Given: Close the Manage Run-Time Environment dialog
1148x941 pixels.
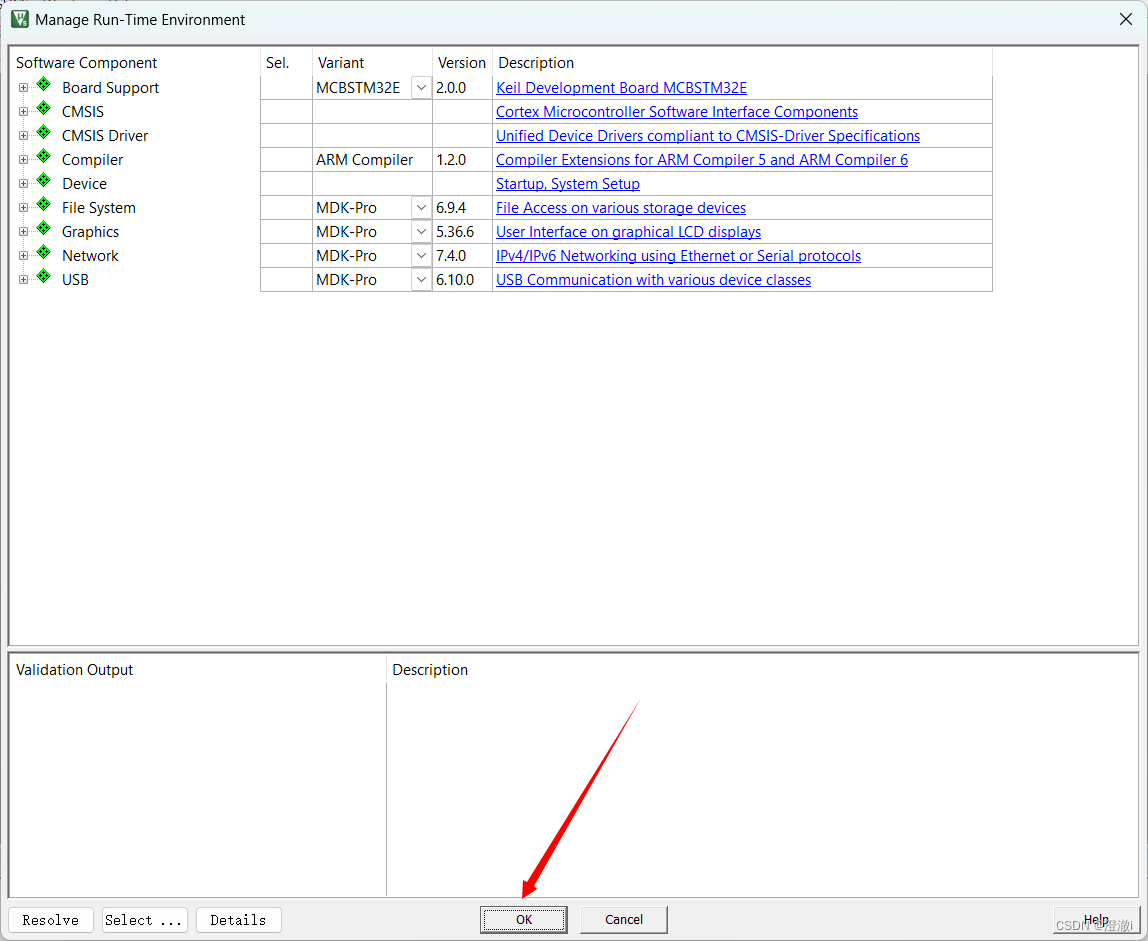Looking at the screenshot, I should tap(1126, 19).
